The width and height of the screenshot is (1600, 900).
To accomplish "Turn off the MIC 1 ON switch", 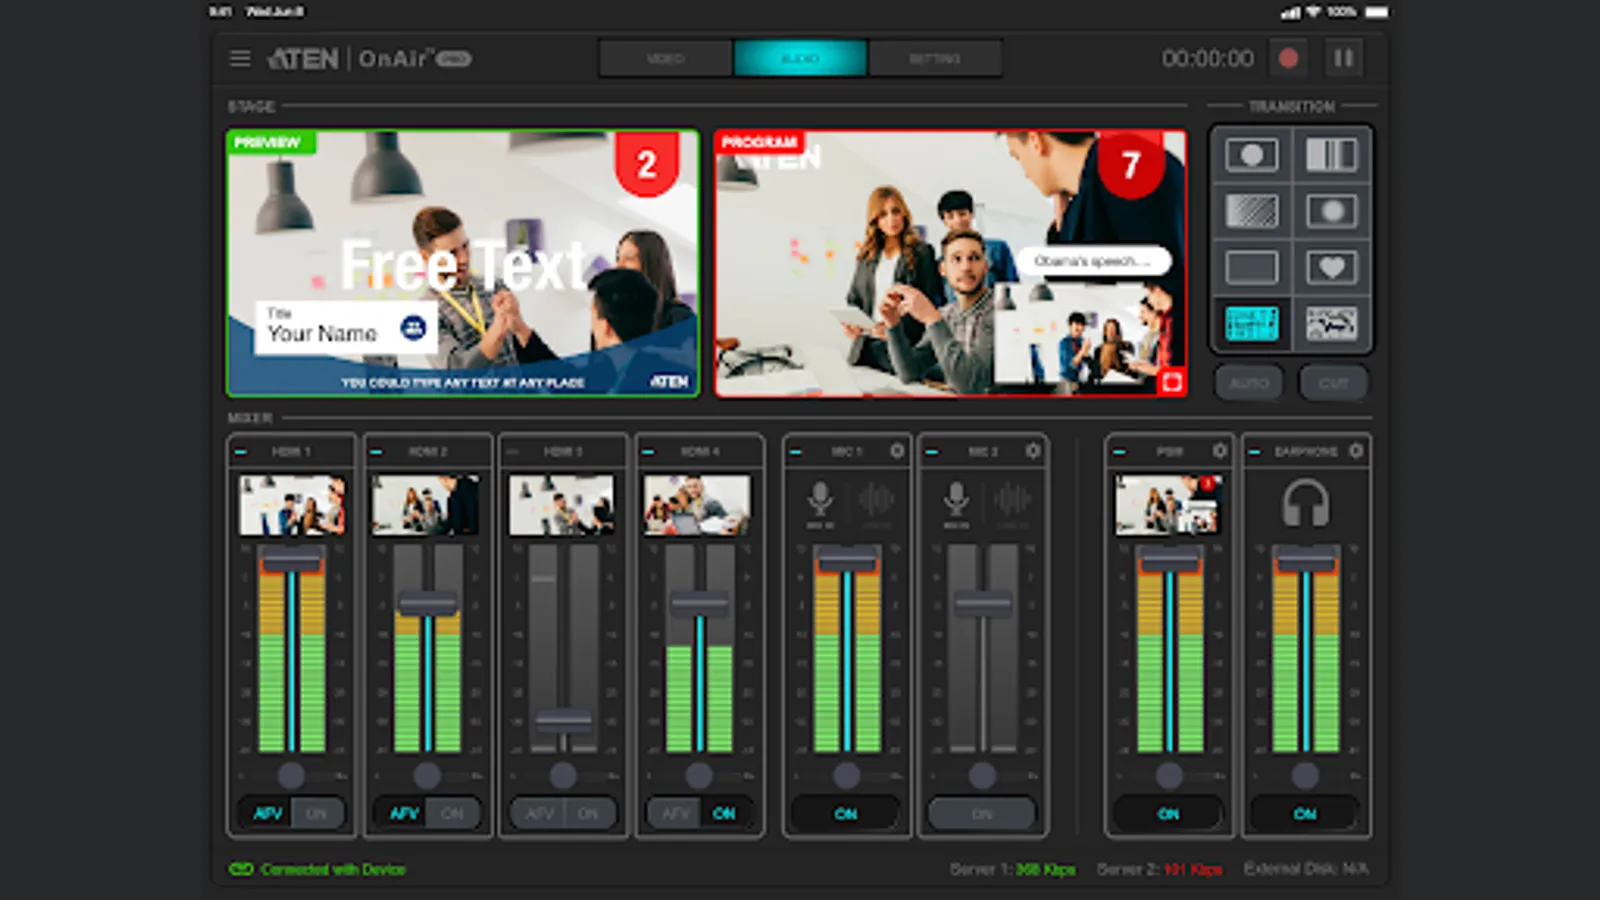I will tap(846, 814).
